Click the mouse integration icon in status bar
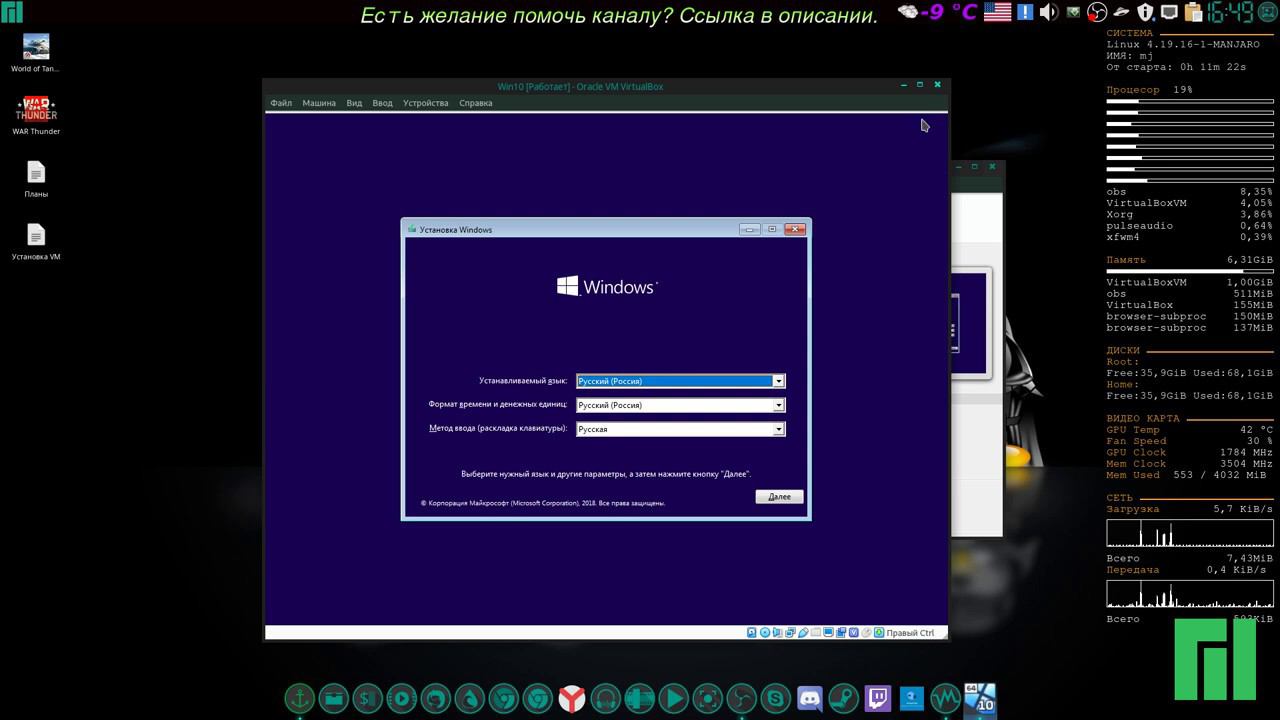The image size is (1280, 720). [866, 632]
